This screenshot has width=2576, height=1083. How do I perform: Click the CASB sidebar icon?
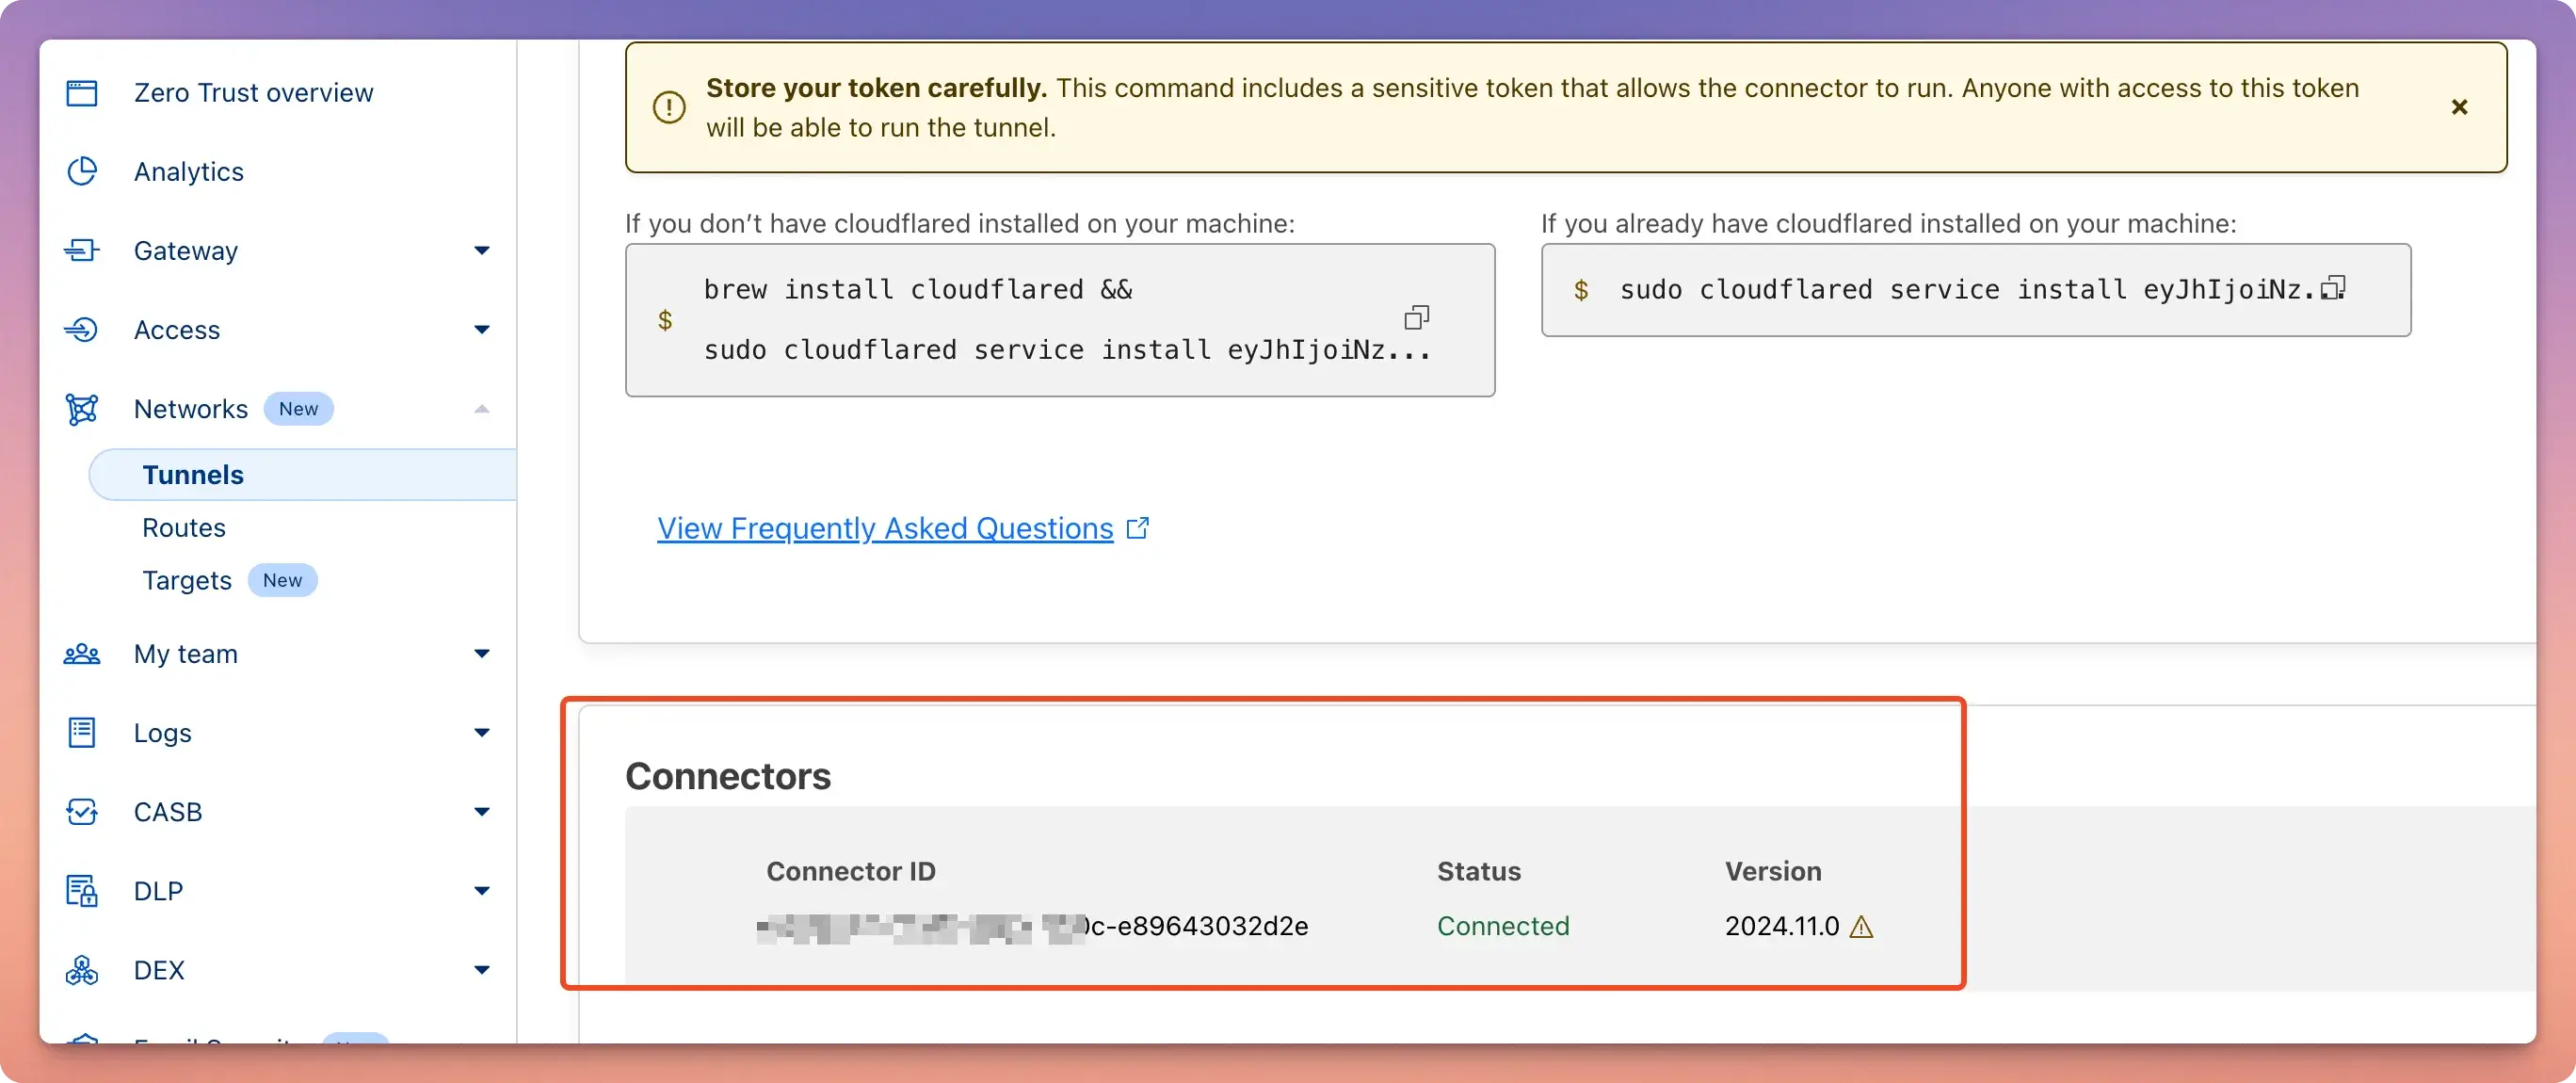click(82, 812)
